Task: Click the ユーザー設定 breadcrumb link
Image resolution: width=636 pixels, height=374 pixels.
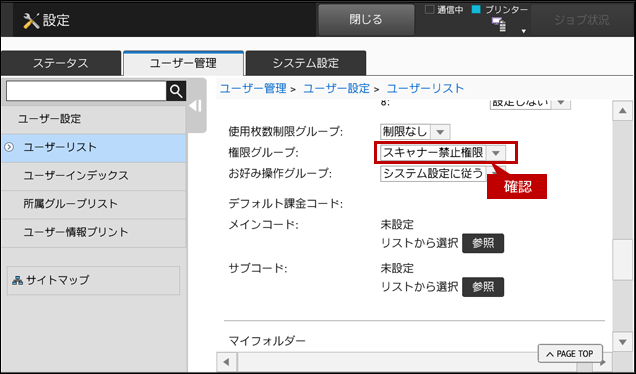Action: pos(337,88)
